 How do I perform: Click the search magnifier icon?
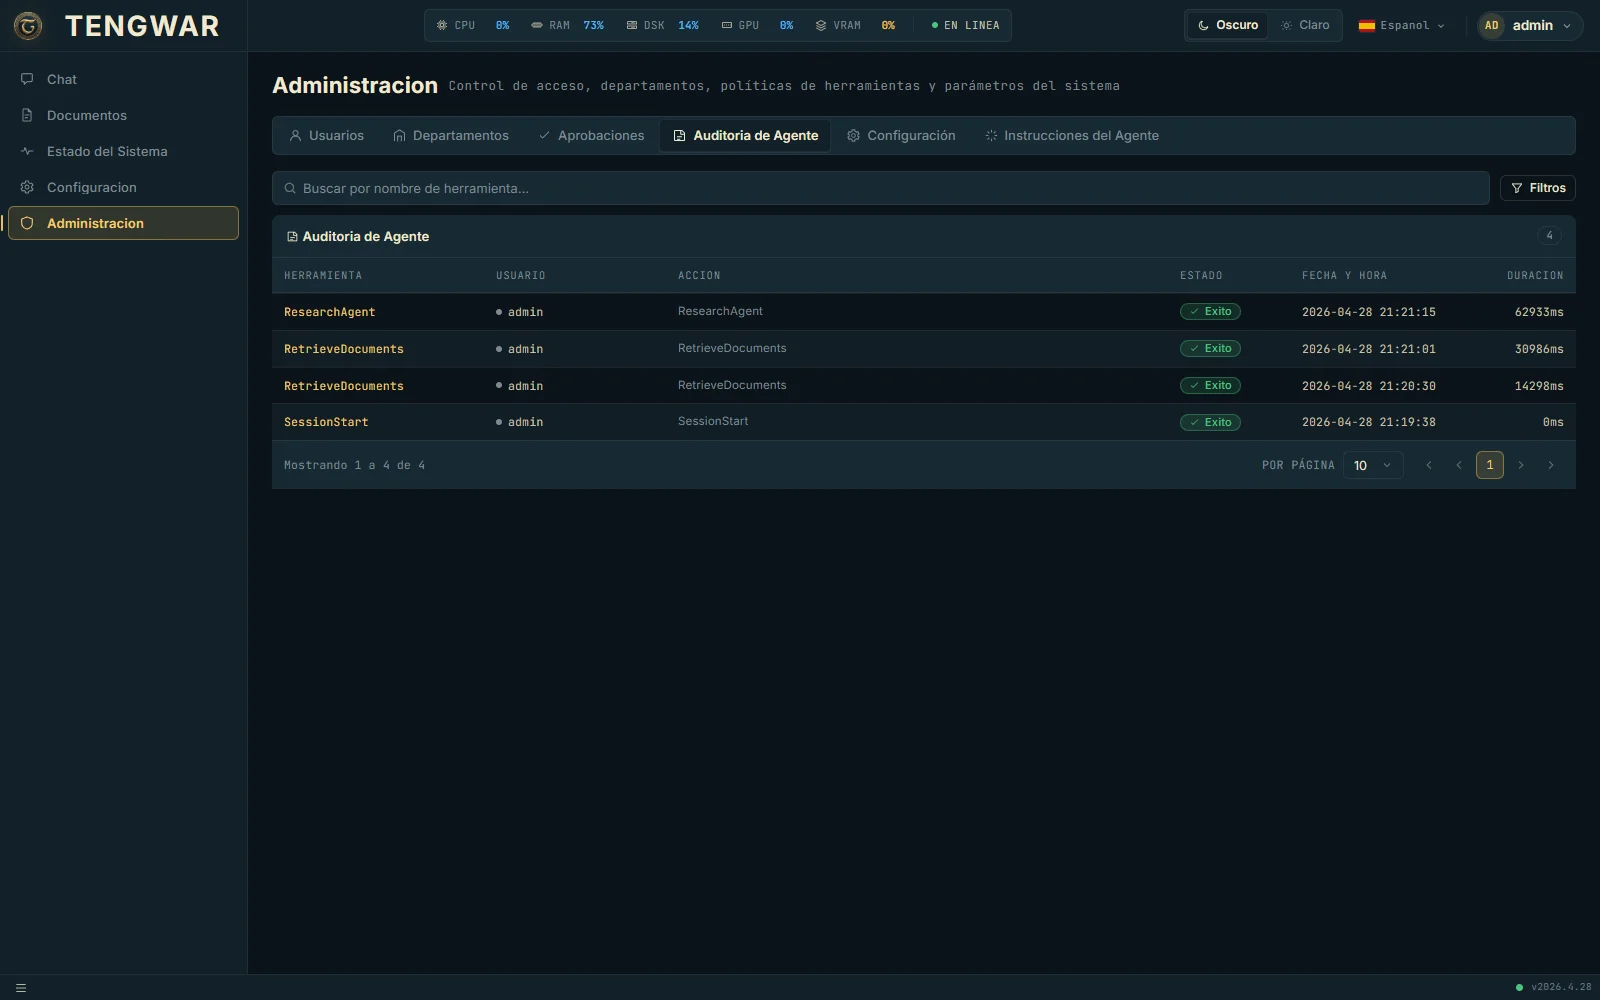pos(290,188)
